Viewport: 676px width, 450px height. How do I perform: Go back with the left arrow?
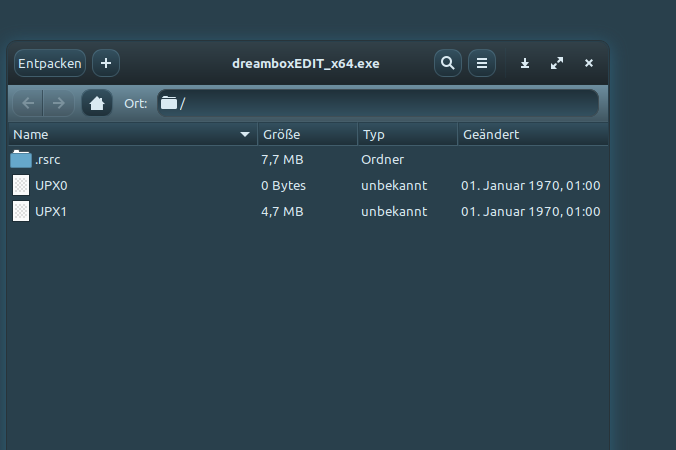[x=28, y=103]
